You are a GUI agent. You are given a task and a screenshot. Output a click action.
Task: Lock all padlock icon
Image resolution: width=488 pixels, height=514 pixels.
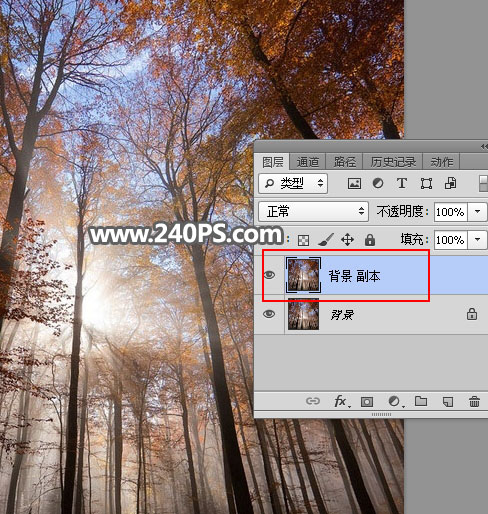(370, 239)
